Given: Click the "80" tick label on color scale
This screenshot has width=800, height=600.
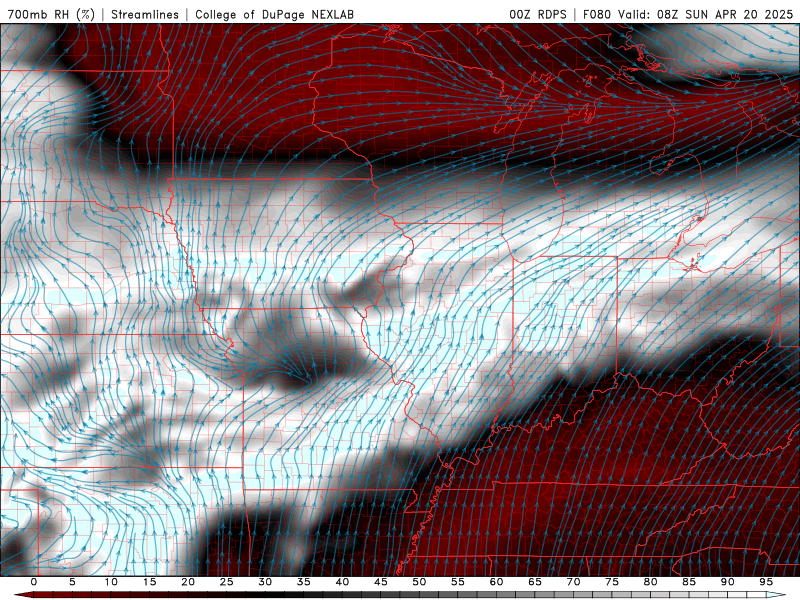Looking at the screenshot, I should pos(651,582).
